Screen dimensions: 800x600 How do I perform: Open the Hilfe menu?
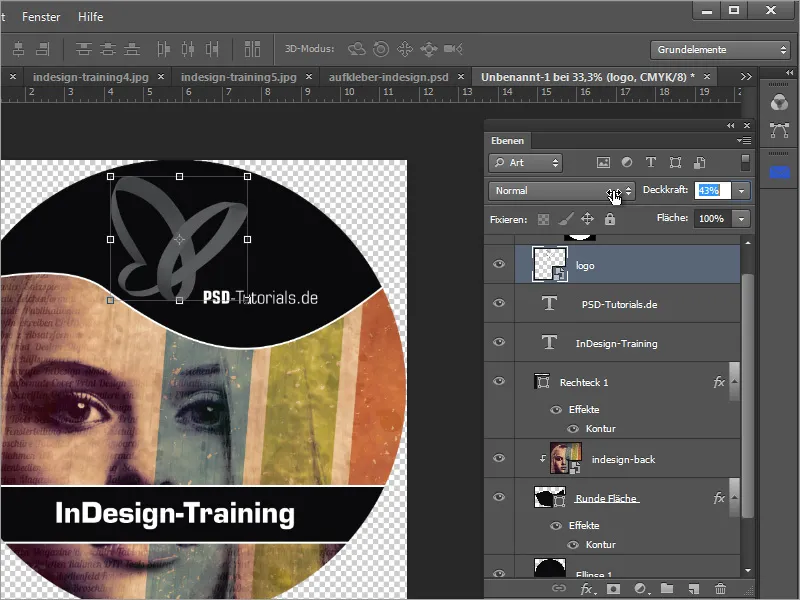pos(90,17)
